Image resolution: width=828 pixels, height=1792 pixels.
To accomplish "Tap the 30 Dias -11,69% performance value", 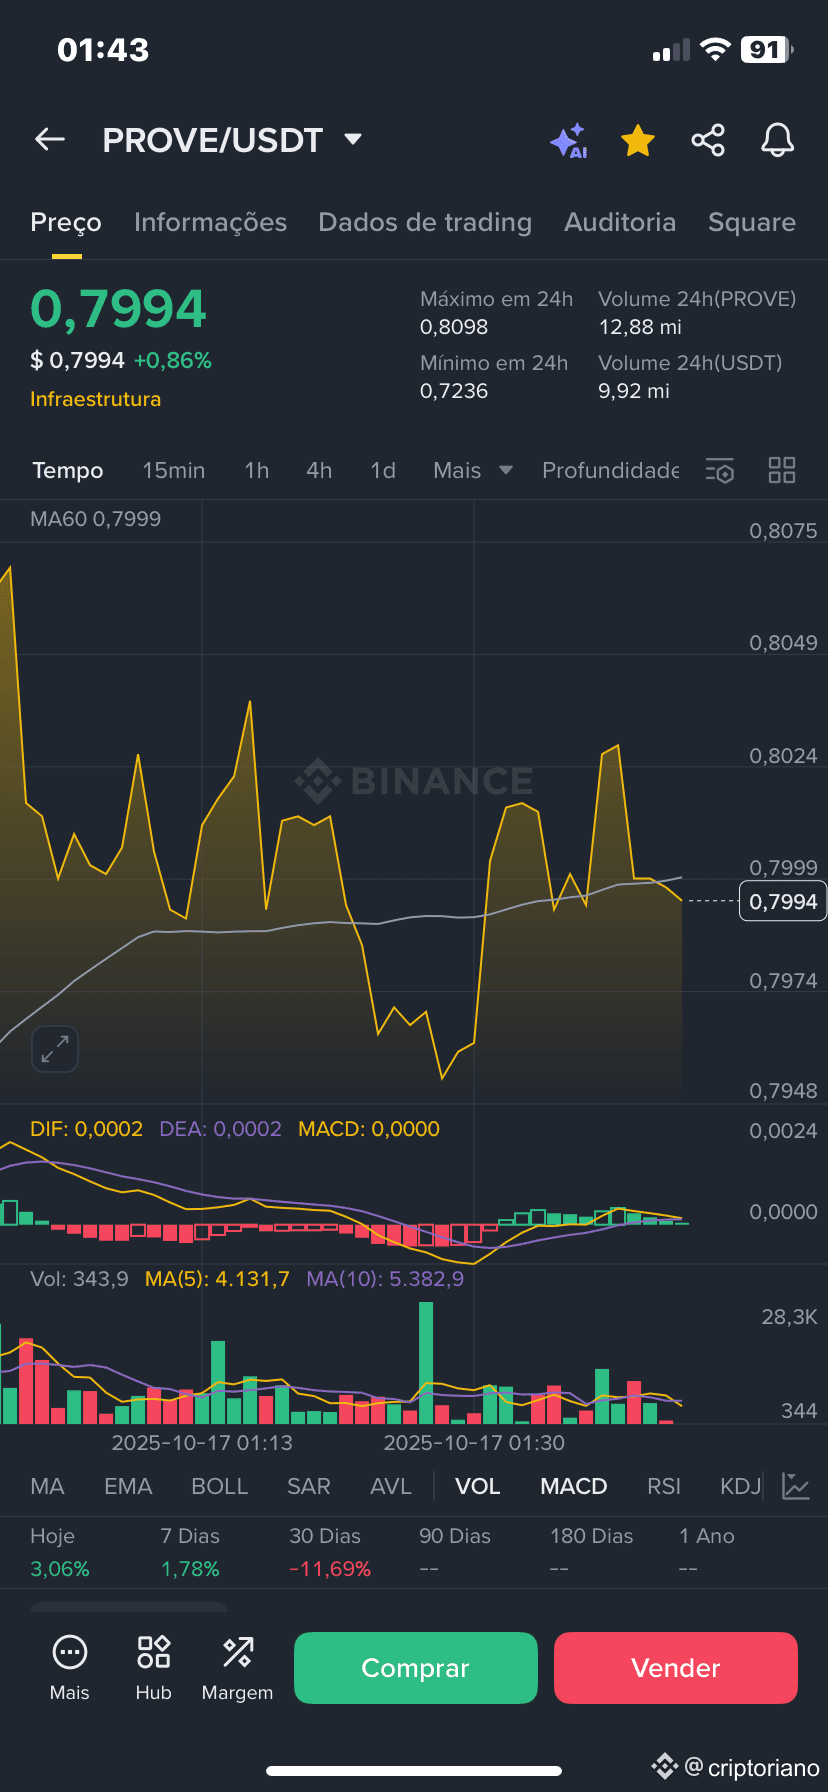I will (x=330, y=1569).
